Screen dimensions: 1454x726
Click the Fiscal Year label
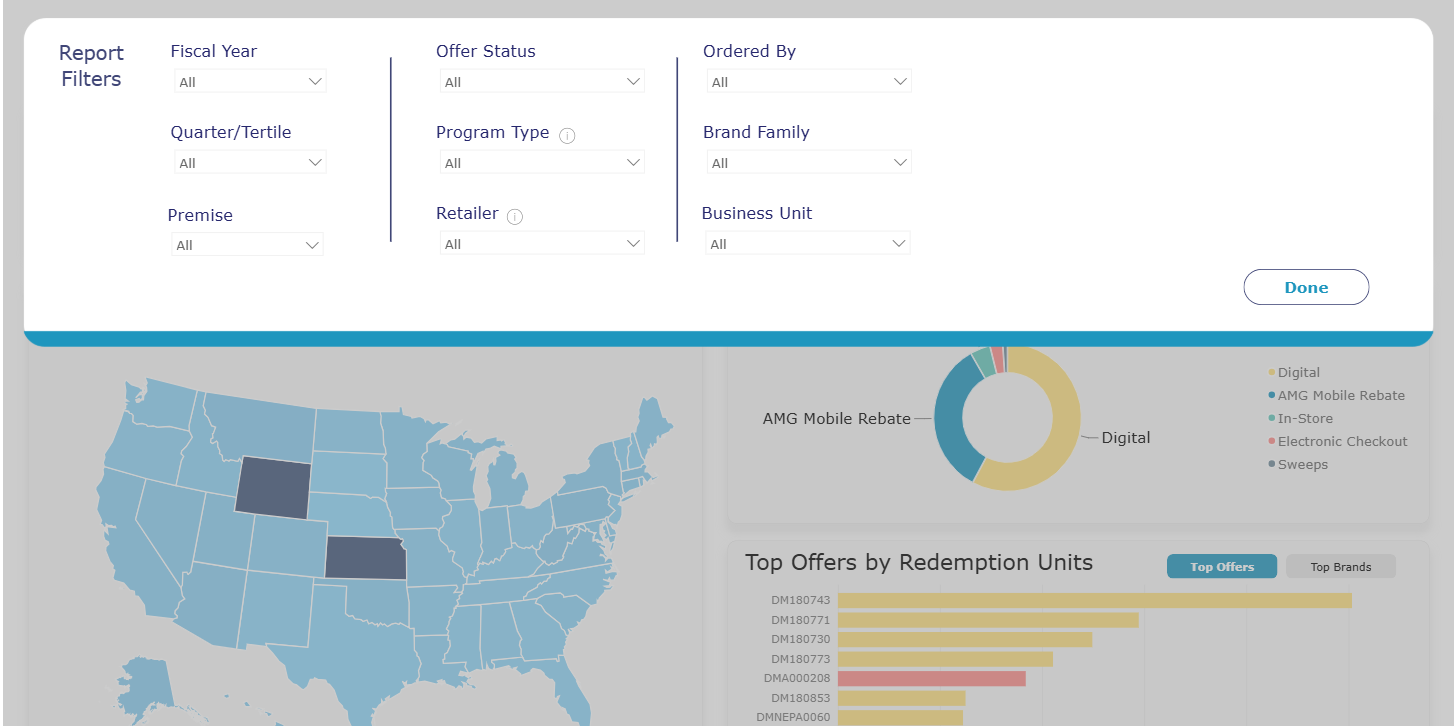[214, 51]
